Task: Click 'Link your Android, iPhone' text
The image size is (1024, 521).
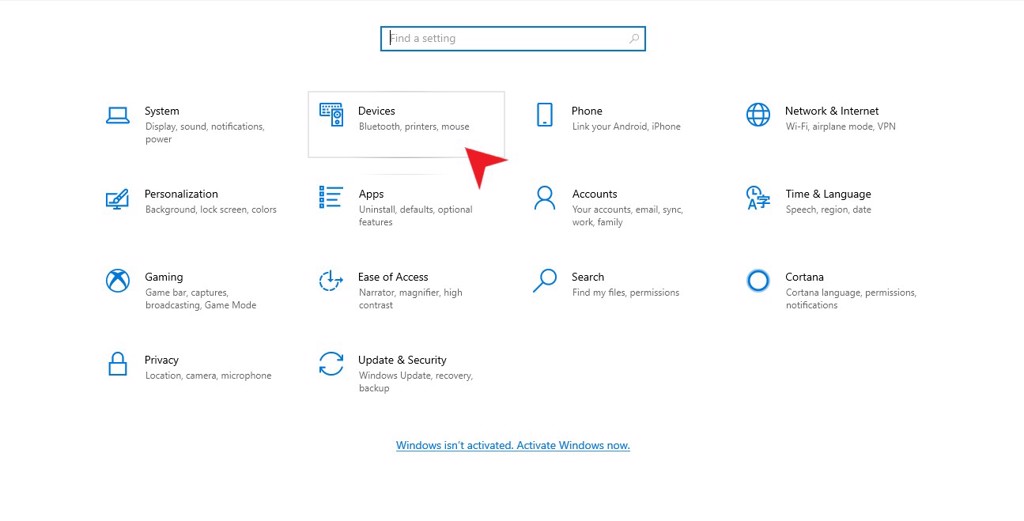Action: 626,127
